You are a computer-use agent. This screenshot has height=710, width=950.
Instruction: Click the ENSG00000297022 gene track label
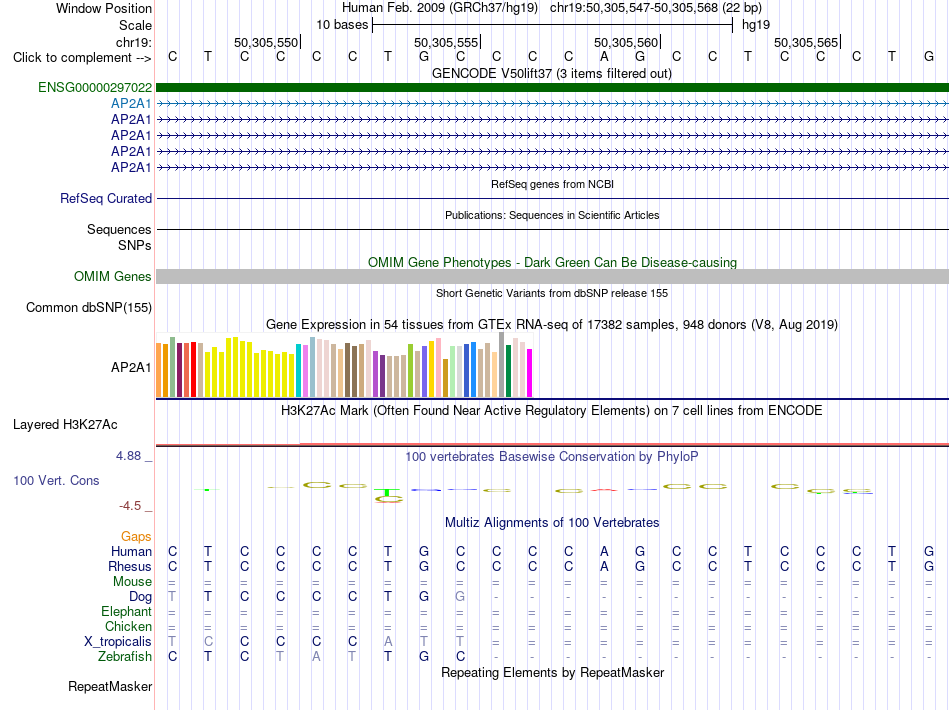pos(95,88)
